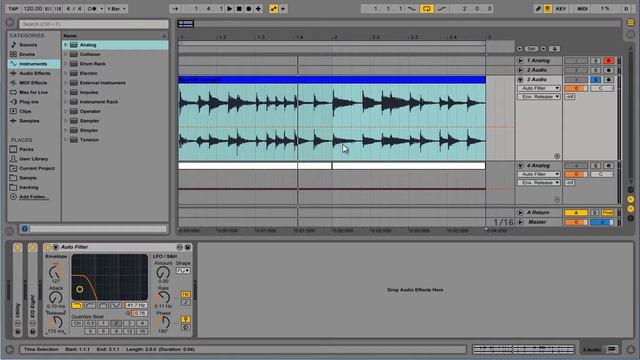
Task: Click the filter cutoff point in display
Action: (x=80, y=289)
